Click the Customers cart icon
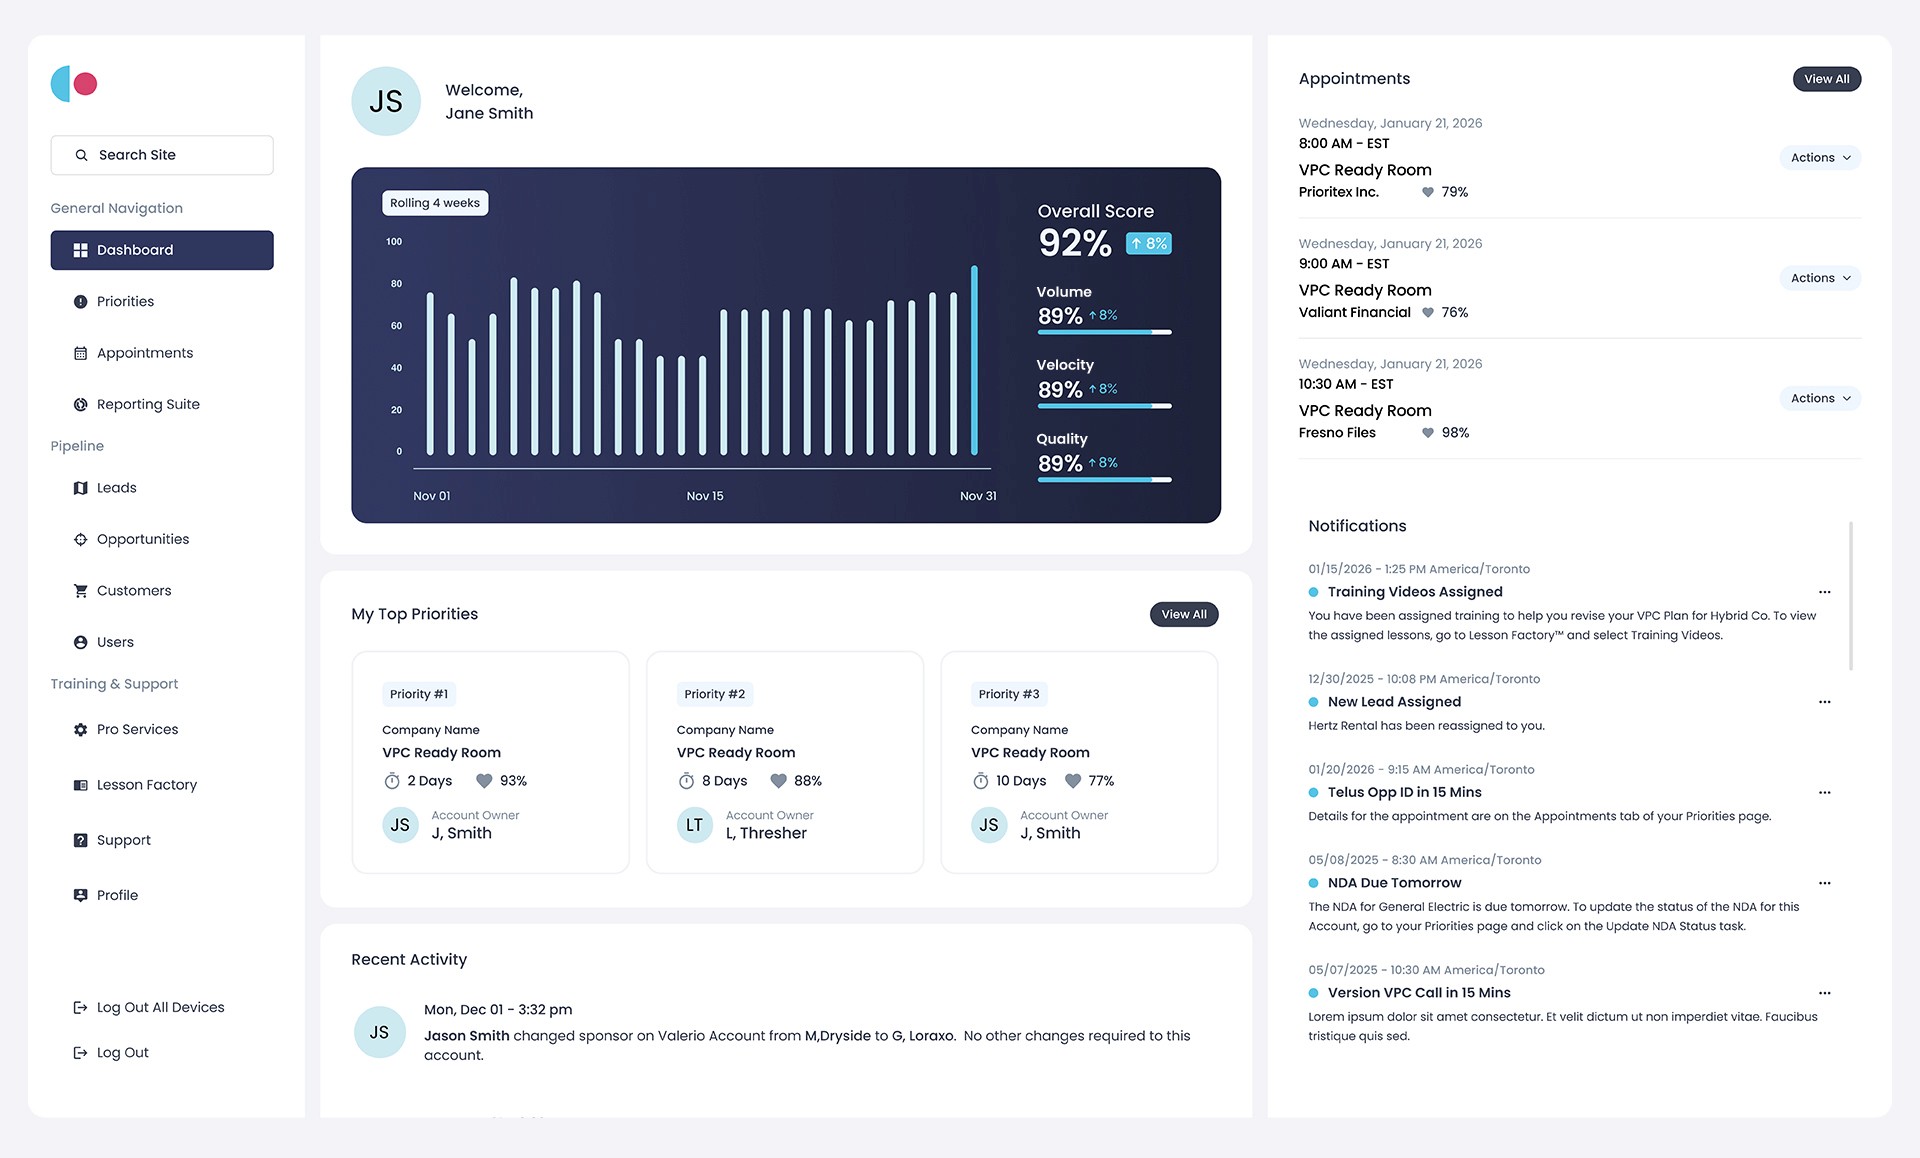Screen dimensions: 1920x1158 click(80, 591)
